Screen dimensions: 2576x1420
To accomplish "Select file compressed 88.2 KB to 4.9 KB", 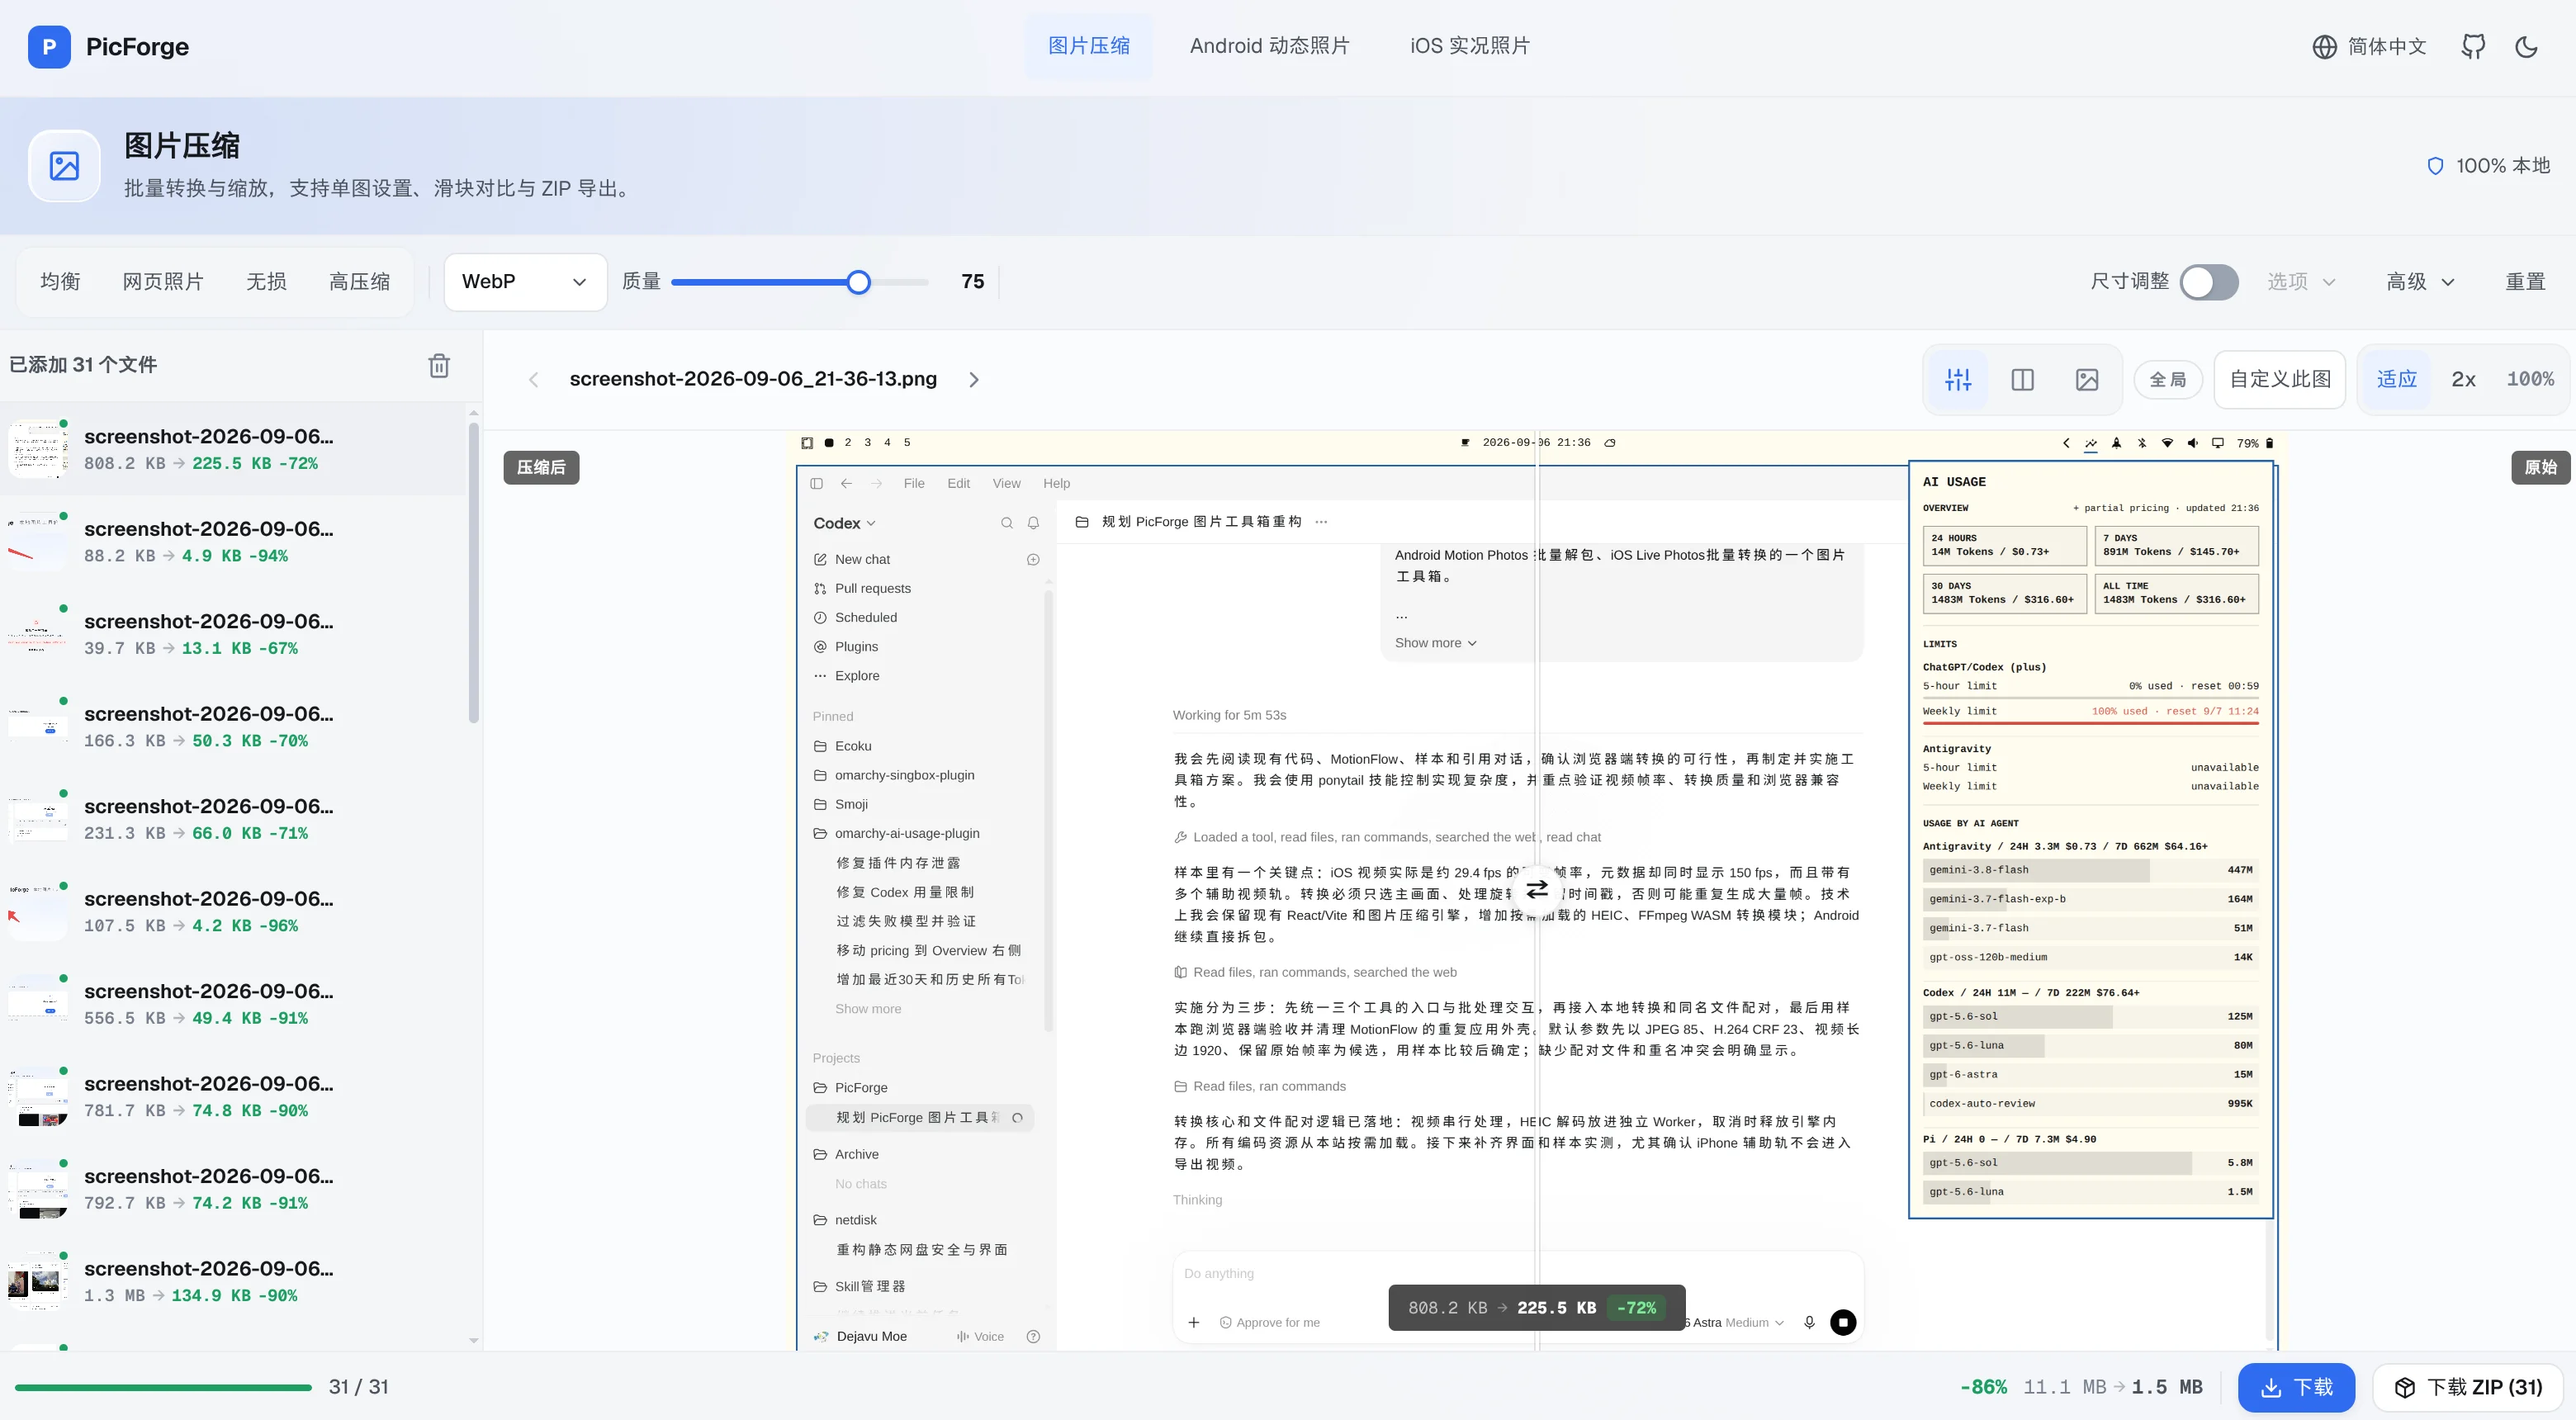I will [x=234, y=542].
